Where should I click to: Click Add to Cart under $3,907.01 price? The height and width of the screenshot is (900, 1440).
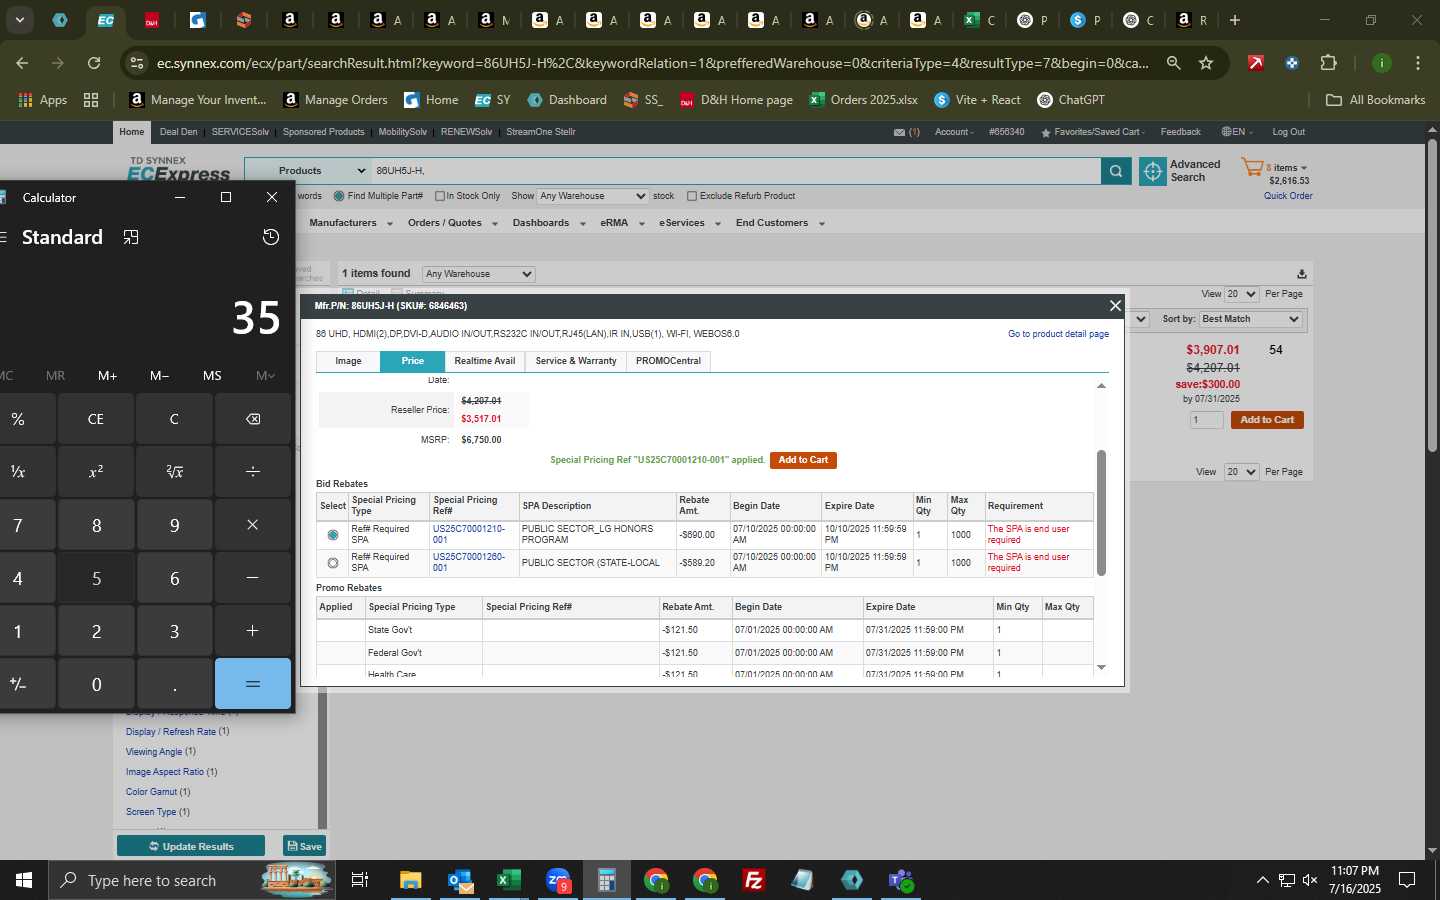pyautogui.click(x=1267, y=420)
